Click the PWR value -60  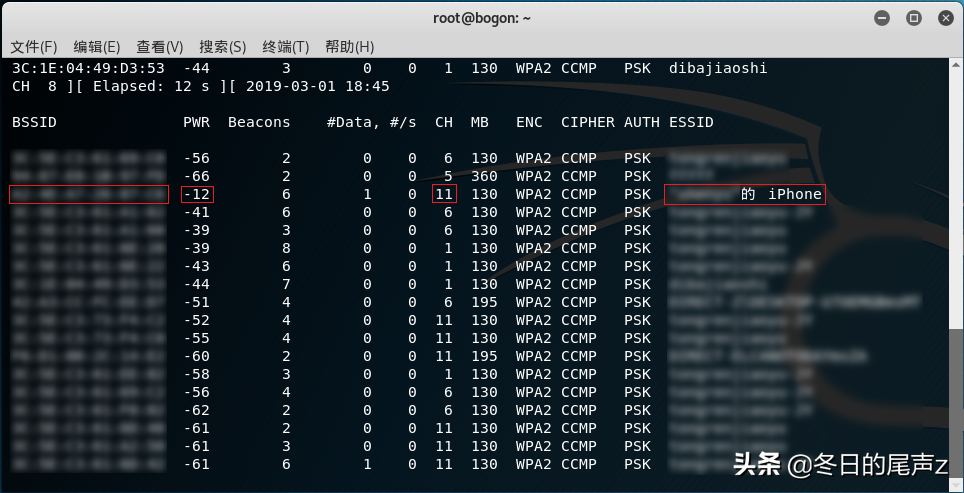(197, 356)
